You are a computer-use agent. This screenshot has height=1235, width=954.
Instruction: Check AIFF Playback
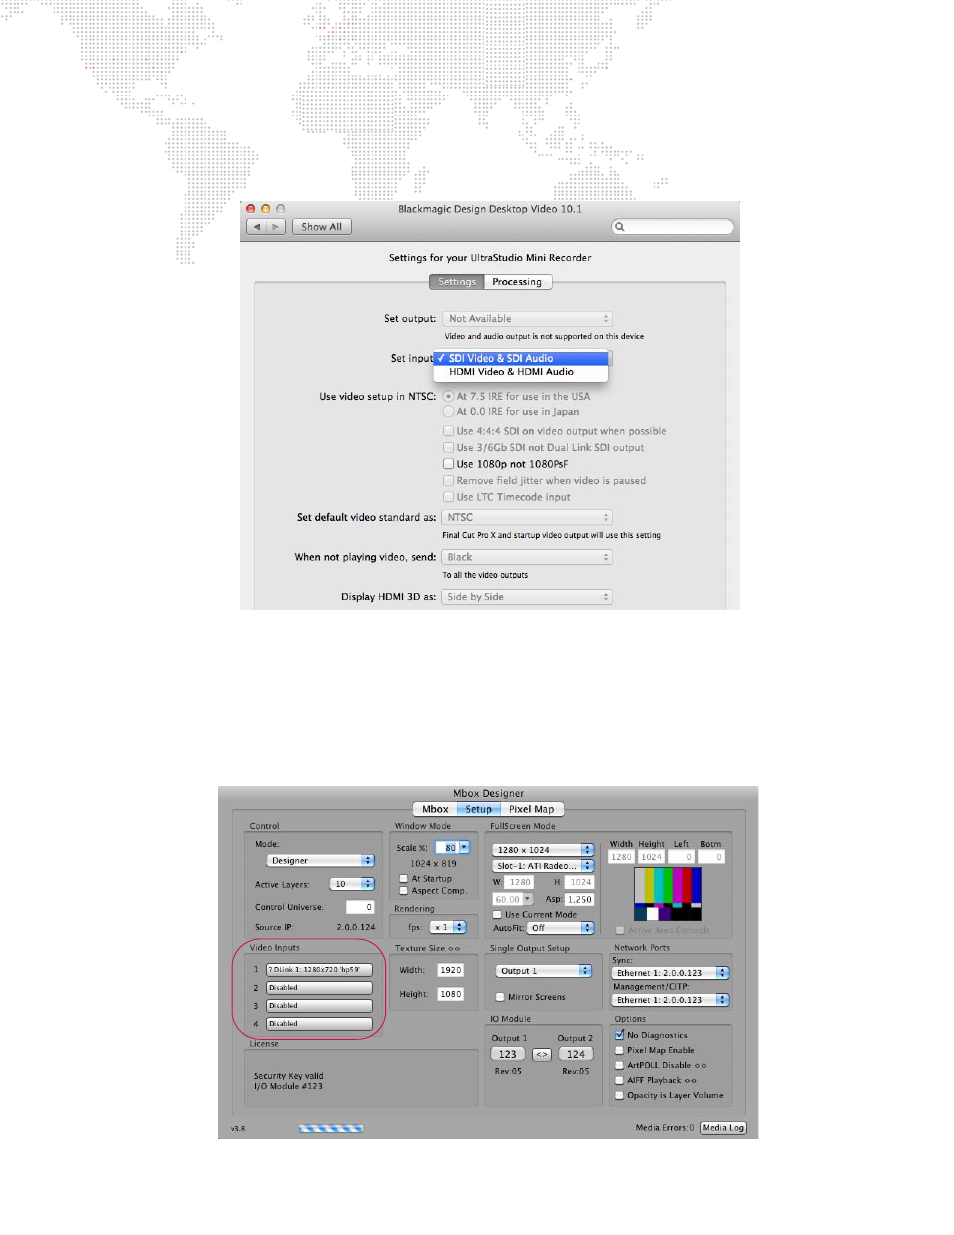point(619,1080)
